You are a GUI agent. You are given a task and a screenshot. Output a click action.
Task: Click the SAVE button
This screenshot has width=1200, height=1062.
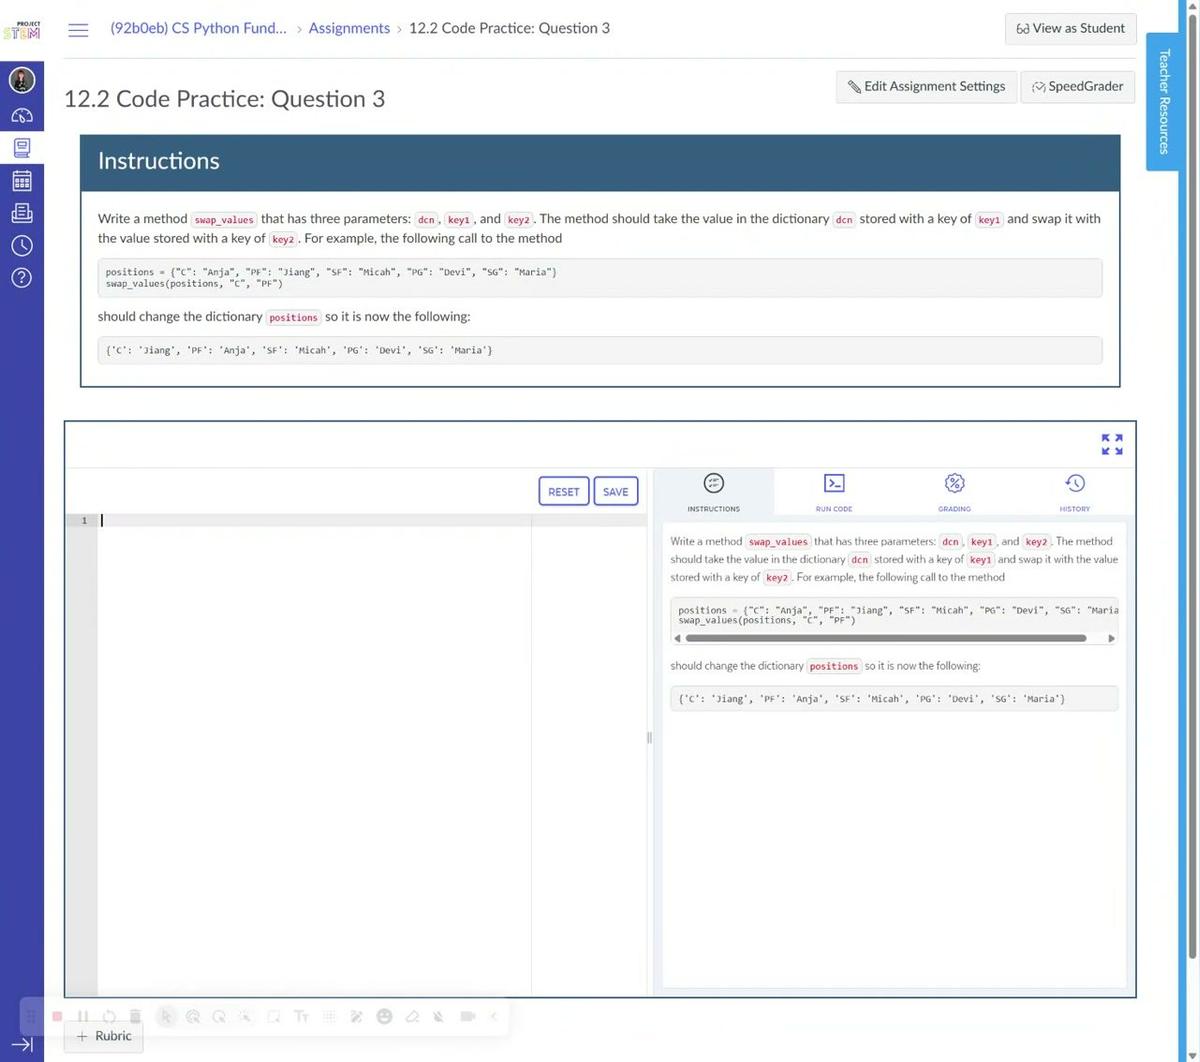pos(616,491)
